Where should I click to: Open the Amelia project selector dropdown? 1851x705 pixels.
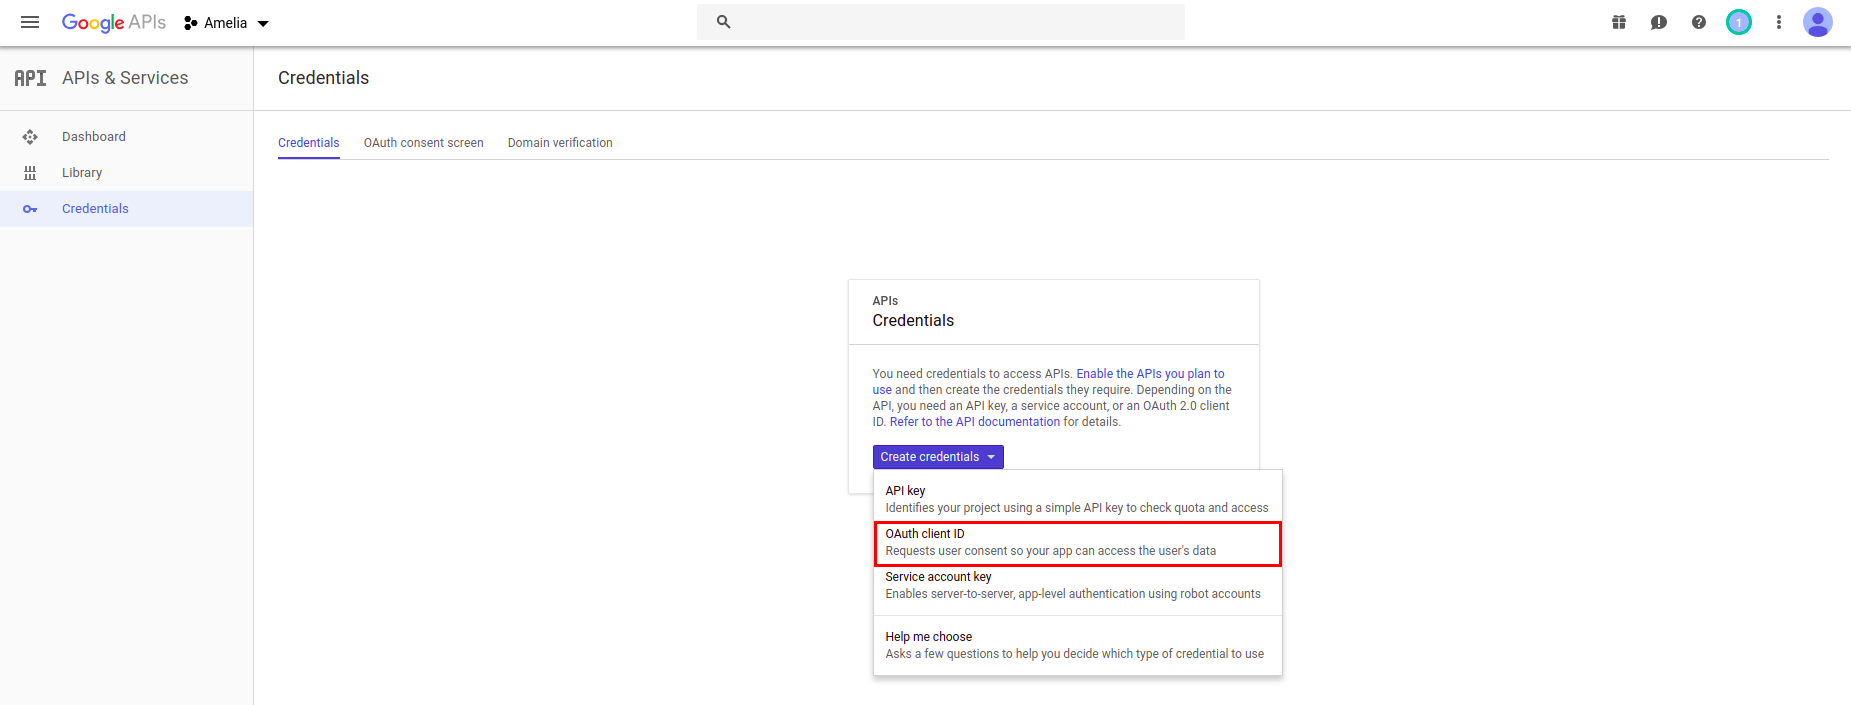(227, 23)
